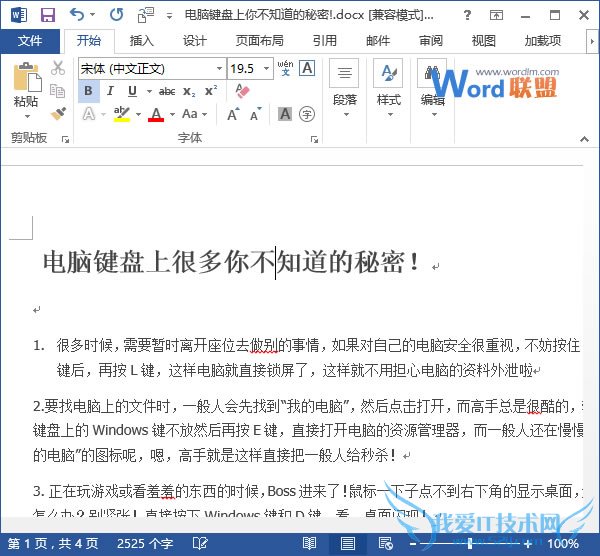Image resolution: width=600 pixels, height=556 pixels.
Task: Click the proofing status book icon
Action: tap(200, 543)
